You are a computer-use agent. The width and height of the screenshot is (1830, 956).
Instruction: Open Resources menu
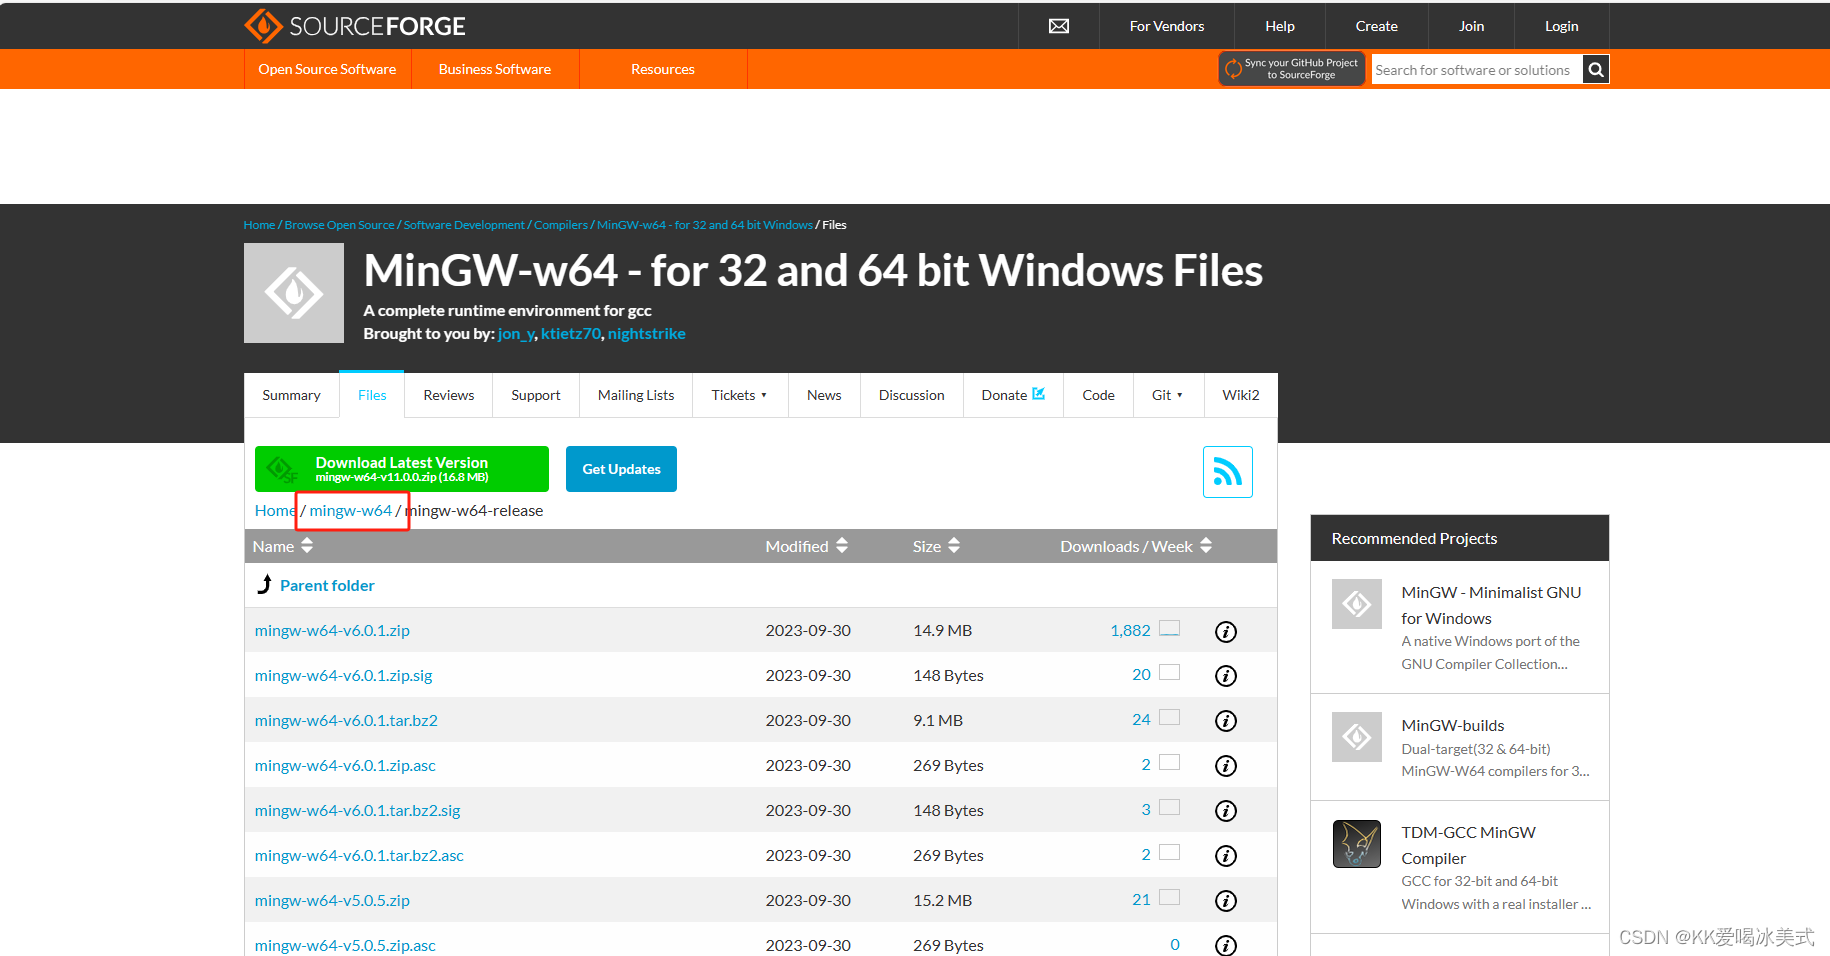tap(663, 69)
